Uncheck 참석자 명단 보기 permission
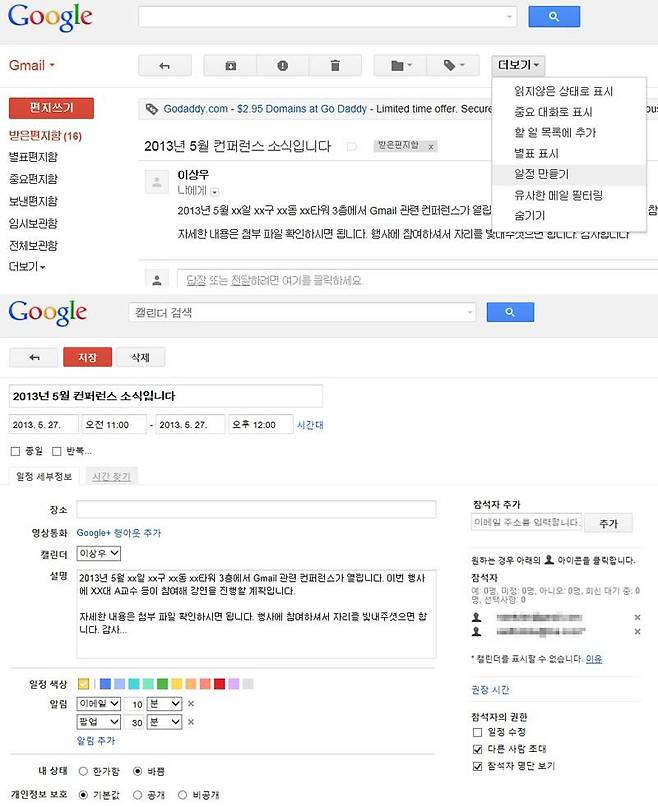The height and width of the screenshot is (807, 658). (x=477, y=766)
